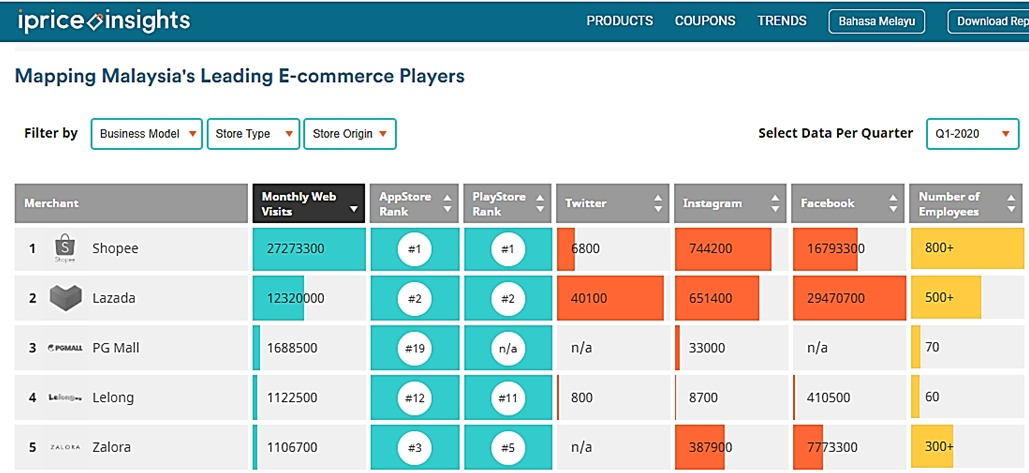Viewport: 1029px width, 473px height.
Task: Click the Shopee shopping bag logo
Action: coord(64,248)
